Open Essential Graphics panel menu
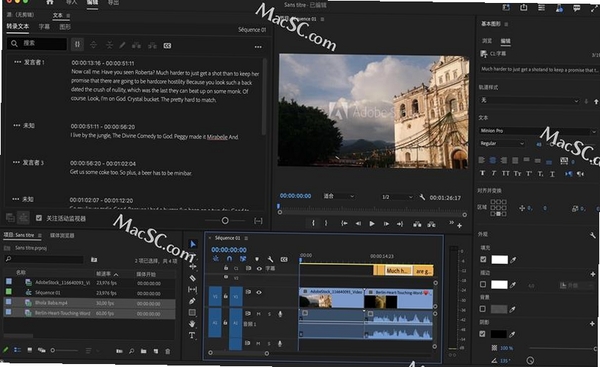Image resolution: width=600 pixels, height=367 pixels. pyautogui.click(x=506, y=24)
